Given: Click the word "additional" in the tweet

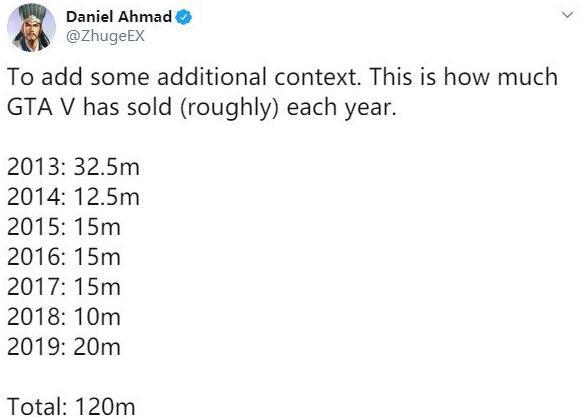Looking at the screenshot, I should (212, 77).
